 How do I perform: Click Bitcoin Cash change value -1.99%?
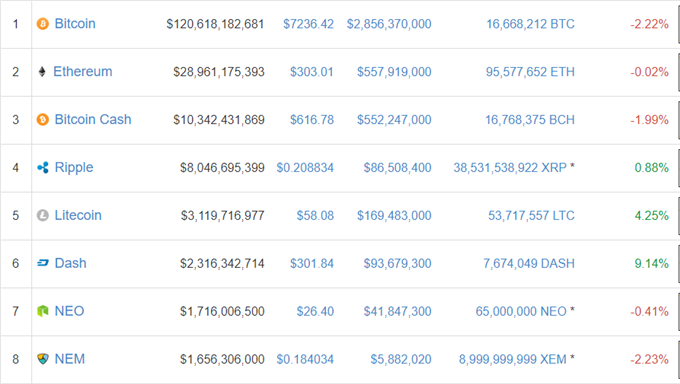pos(649,120)
